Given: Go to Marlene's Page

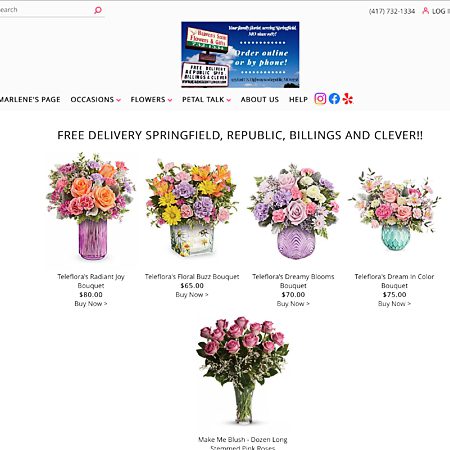Looking at the screenshot, I should pyautogui.click(x=30, y=99).
